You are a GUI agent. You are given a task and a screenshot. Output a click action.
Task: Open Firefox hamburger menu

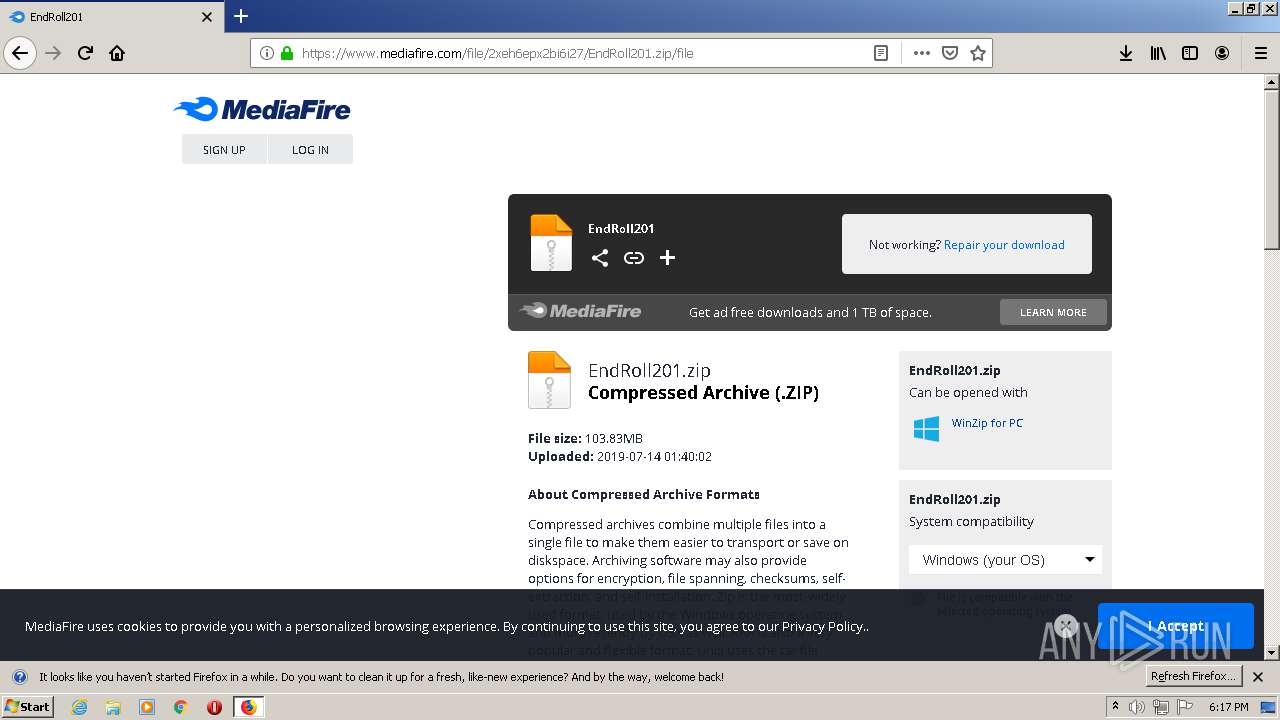click(x=1260, y=53)
